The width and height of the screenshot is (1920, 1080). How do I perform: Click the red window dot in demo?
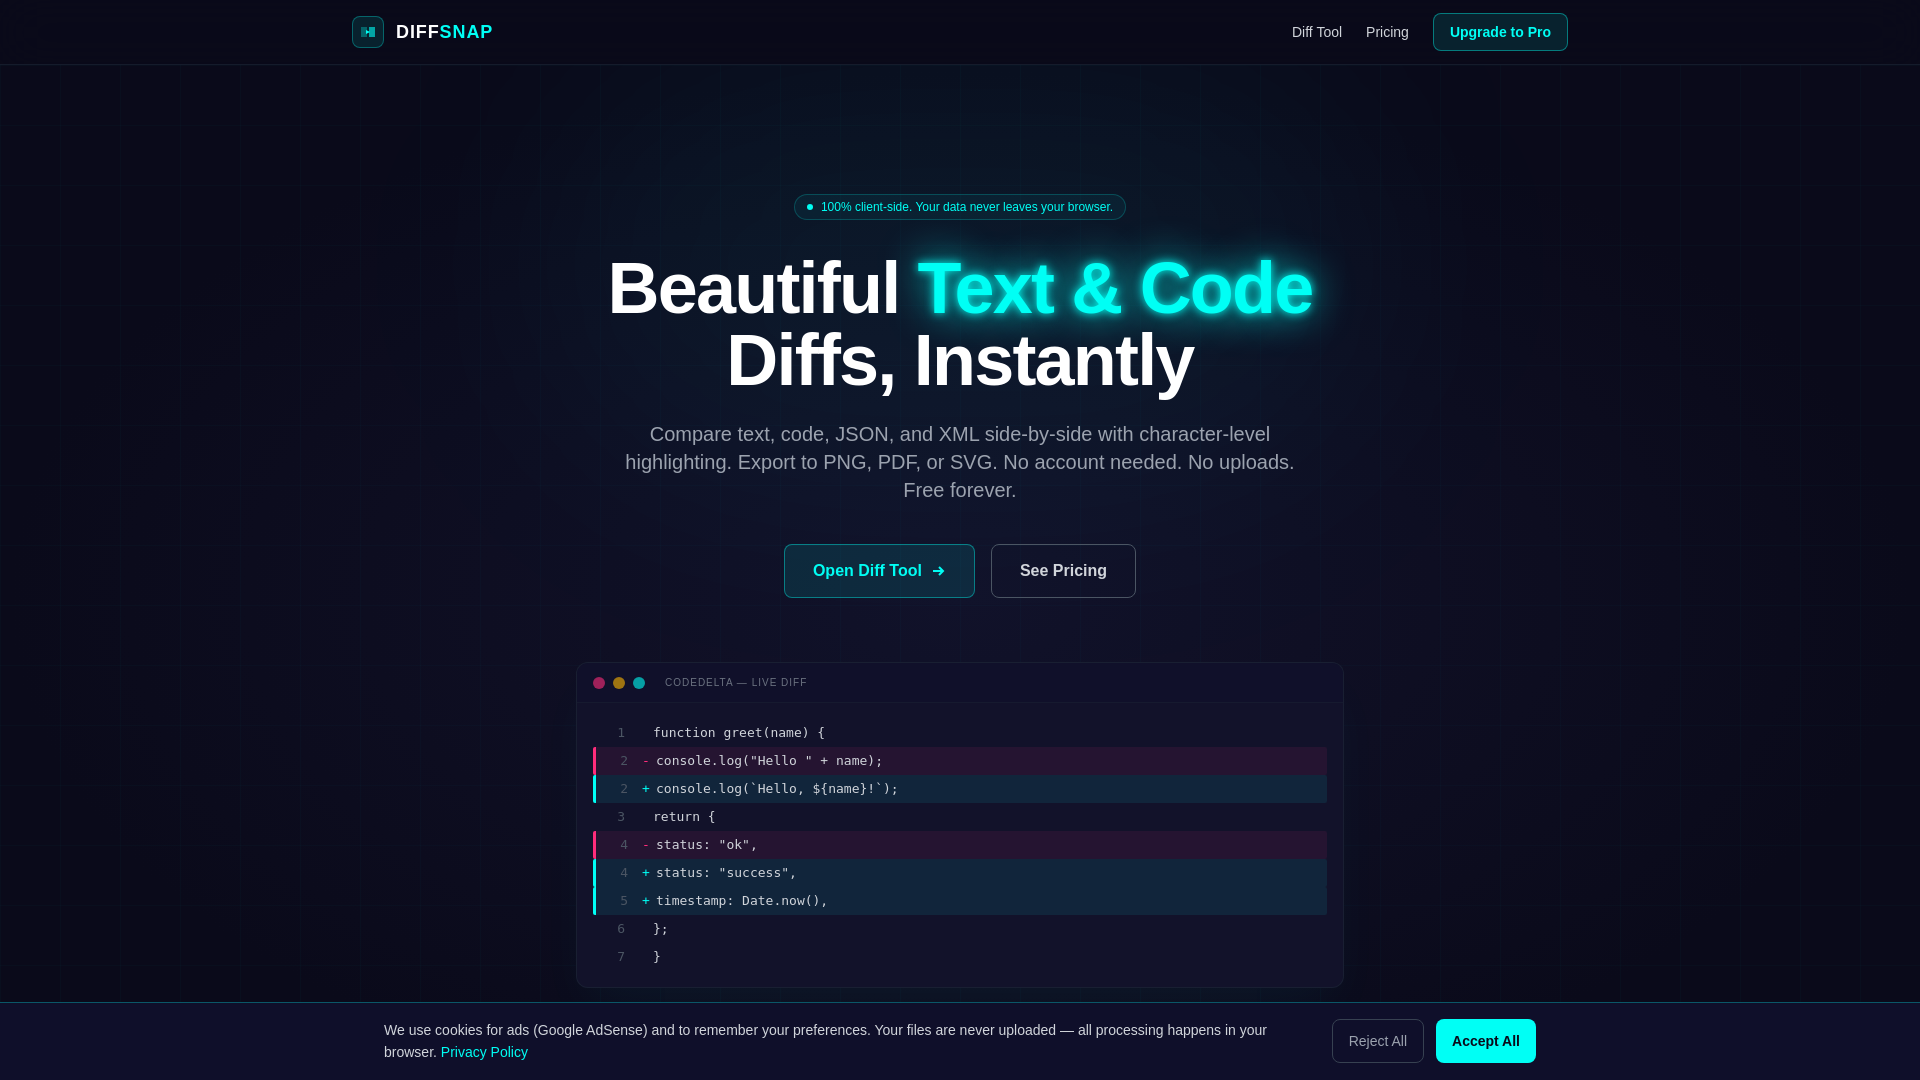[x=599, y=683]
